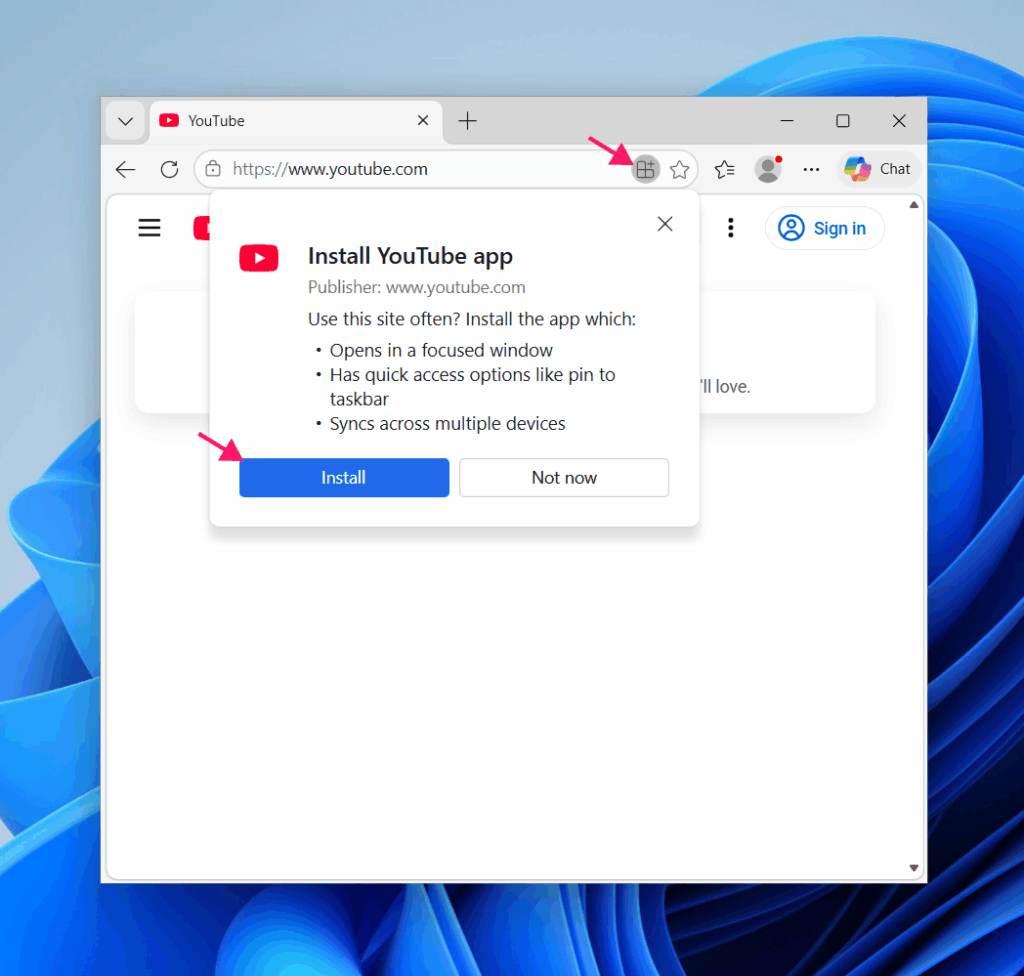Open YouTube hamburger guide menu

[x=150, y=227]
